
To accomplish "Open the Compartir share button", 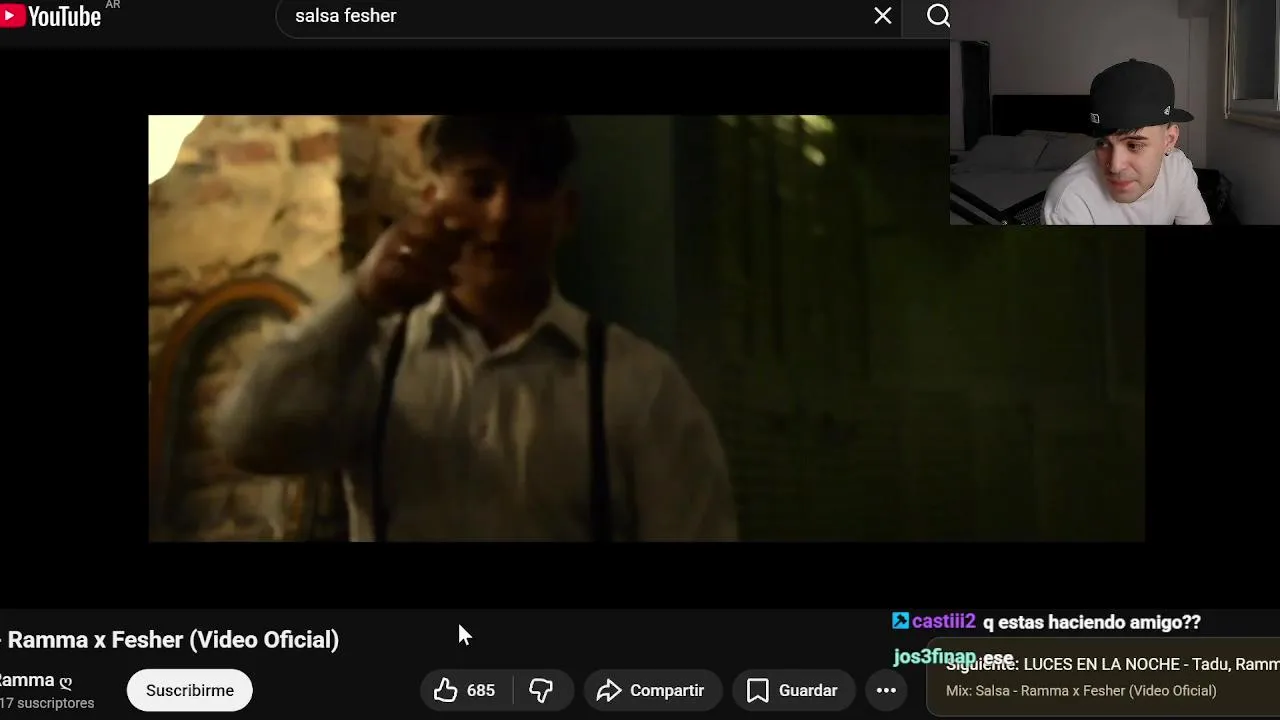I will (x=651, y=690).
